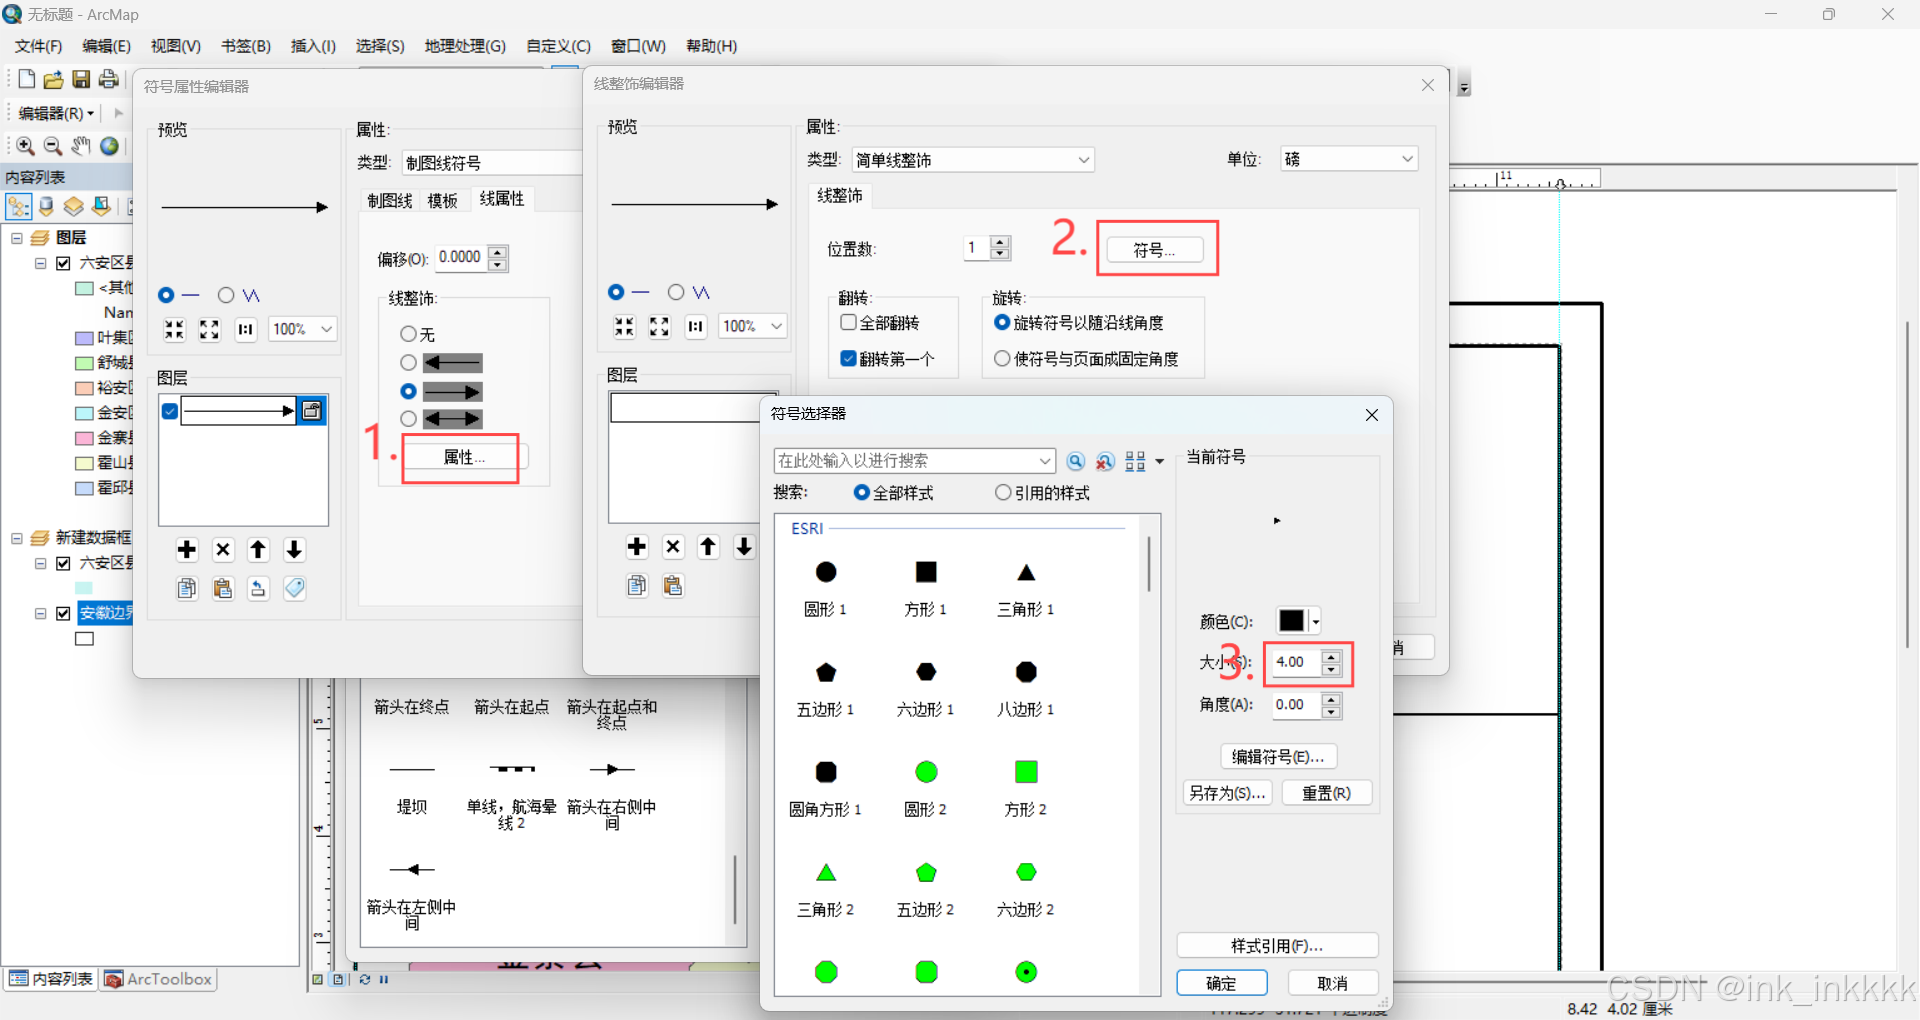Open the 自定义(C) menu
This screenshot has height=1020, width=1920.
(558, 46)
